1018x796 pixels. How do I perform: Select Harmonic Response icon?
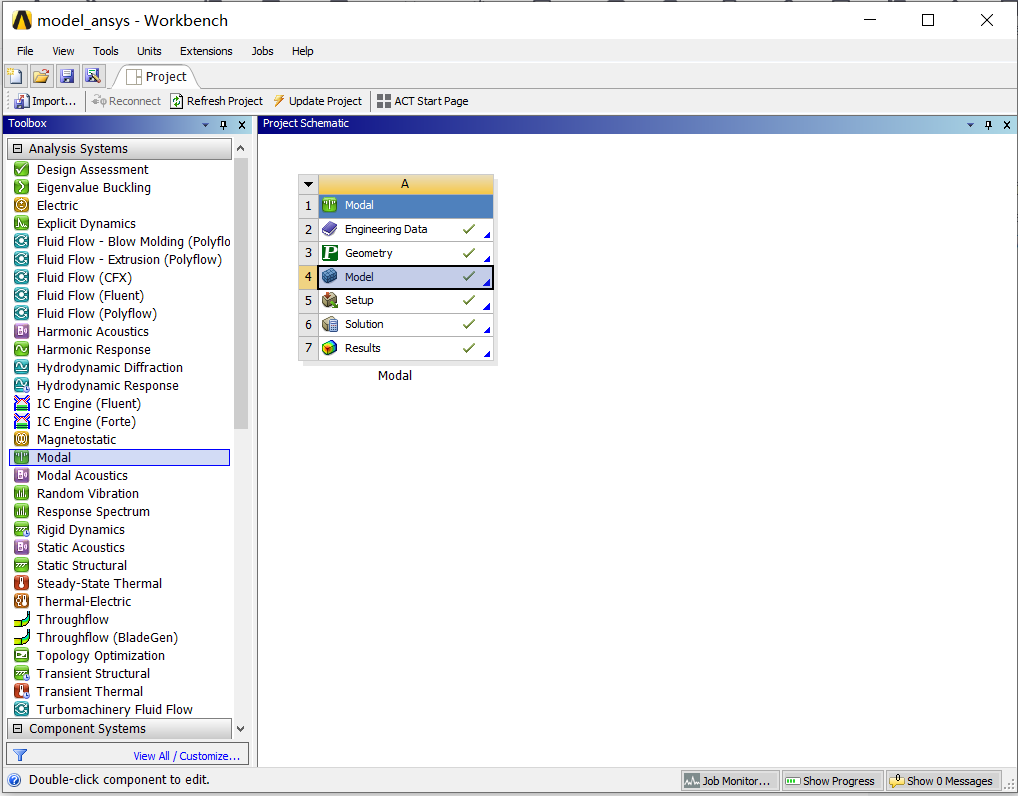click(x=21, y=349)
